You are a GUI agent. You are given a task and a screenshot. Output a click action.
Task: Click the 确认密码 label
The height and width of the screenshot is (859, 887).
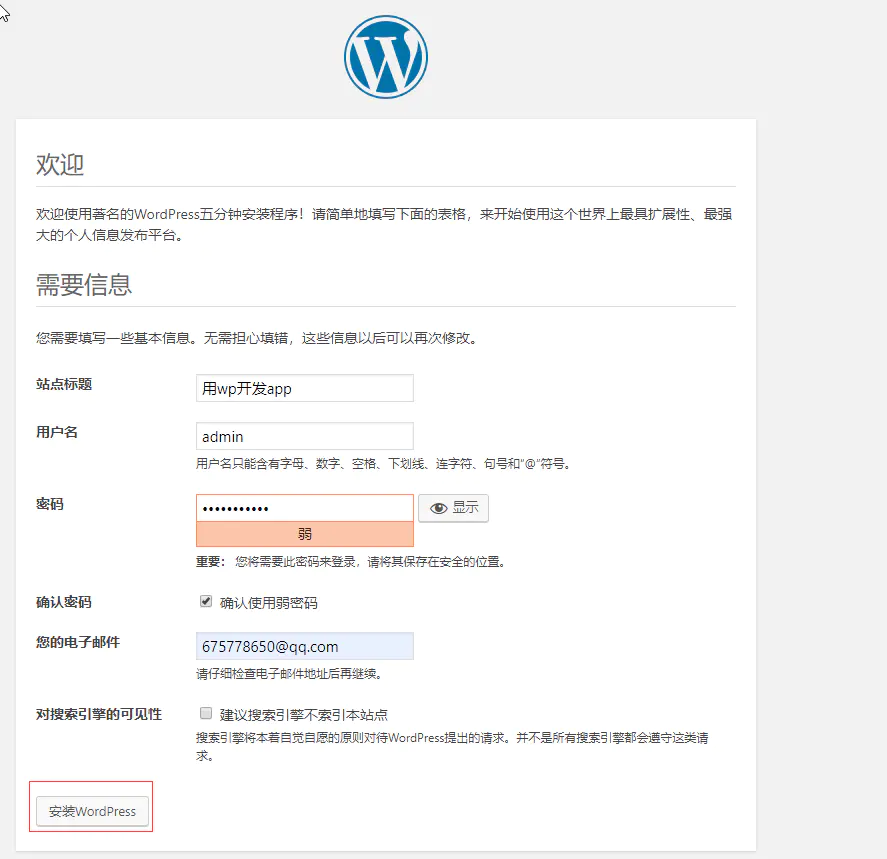tap(64, 602)
